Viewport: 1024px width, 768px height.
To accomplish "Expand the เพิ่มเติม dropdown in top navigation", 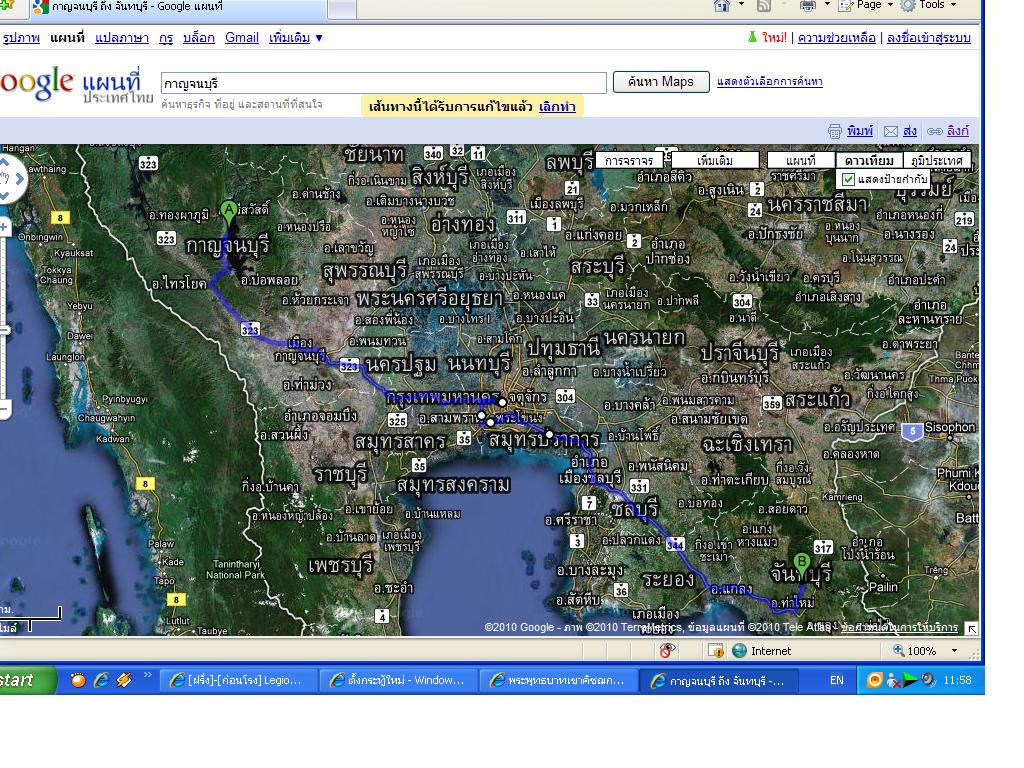I will tap(303, 38).
